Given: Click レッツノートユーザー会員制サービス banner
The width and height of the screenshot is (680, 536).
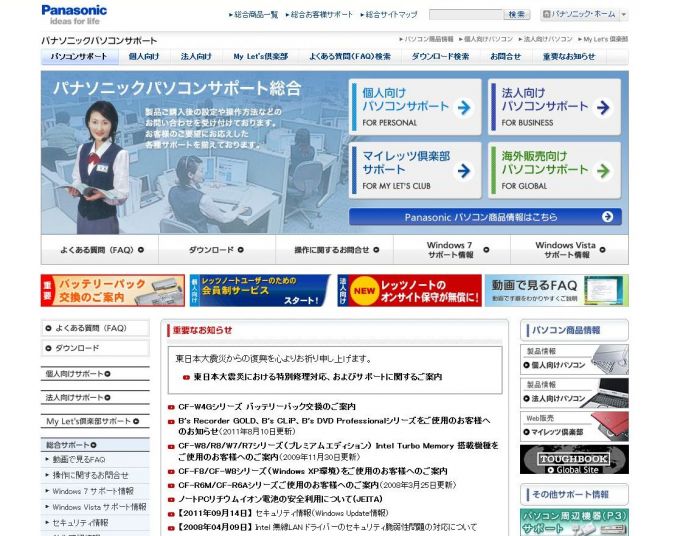Looking at the screenshot, I should pos(260,290).
